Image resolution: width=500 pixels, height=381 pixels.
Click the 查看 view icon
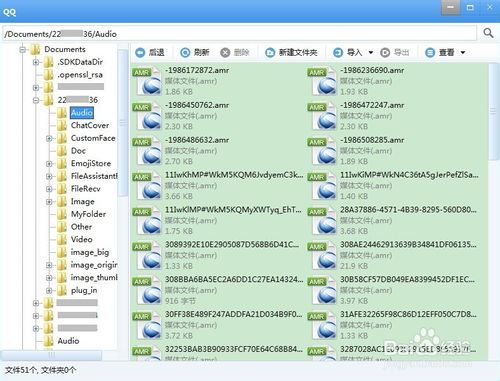tap(430, 52)
